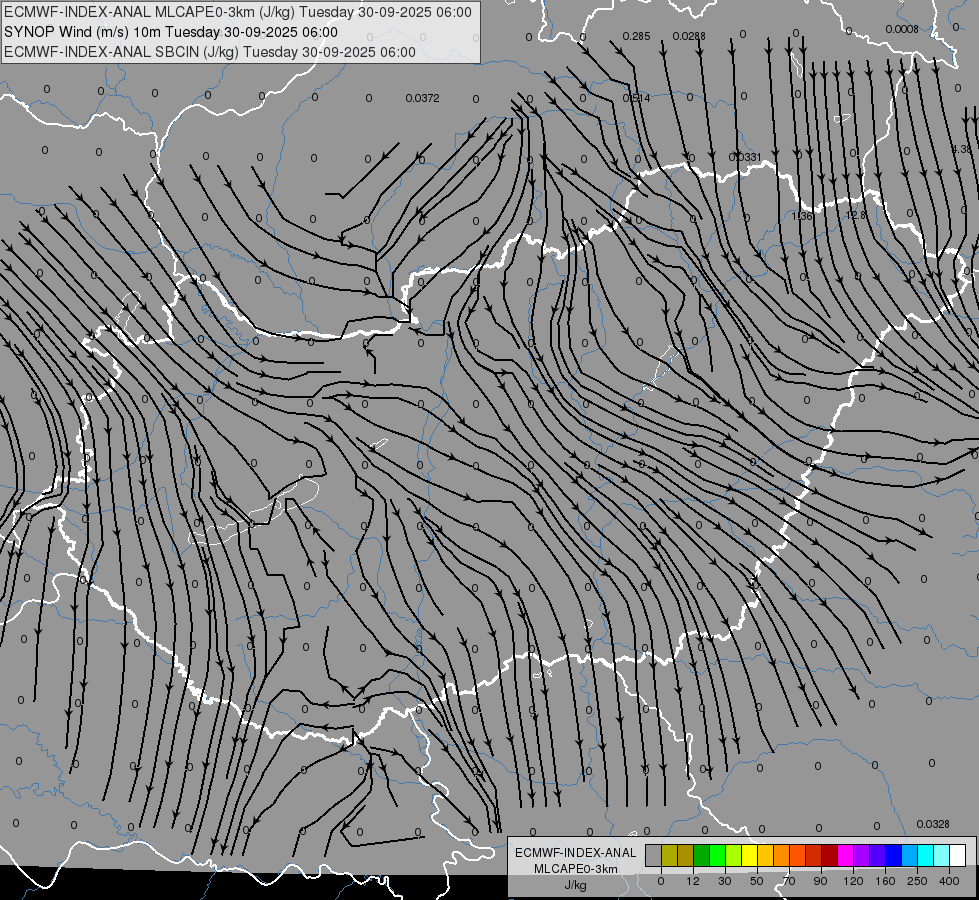Click the map data value 12.8
The width and height of the screenshot is (979, 900).
click(x=856, y=215)
